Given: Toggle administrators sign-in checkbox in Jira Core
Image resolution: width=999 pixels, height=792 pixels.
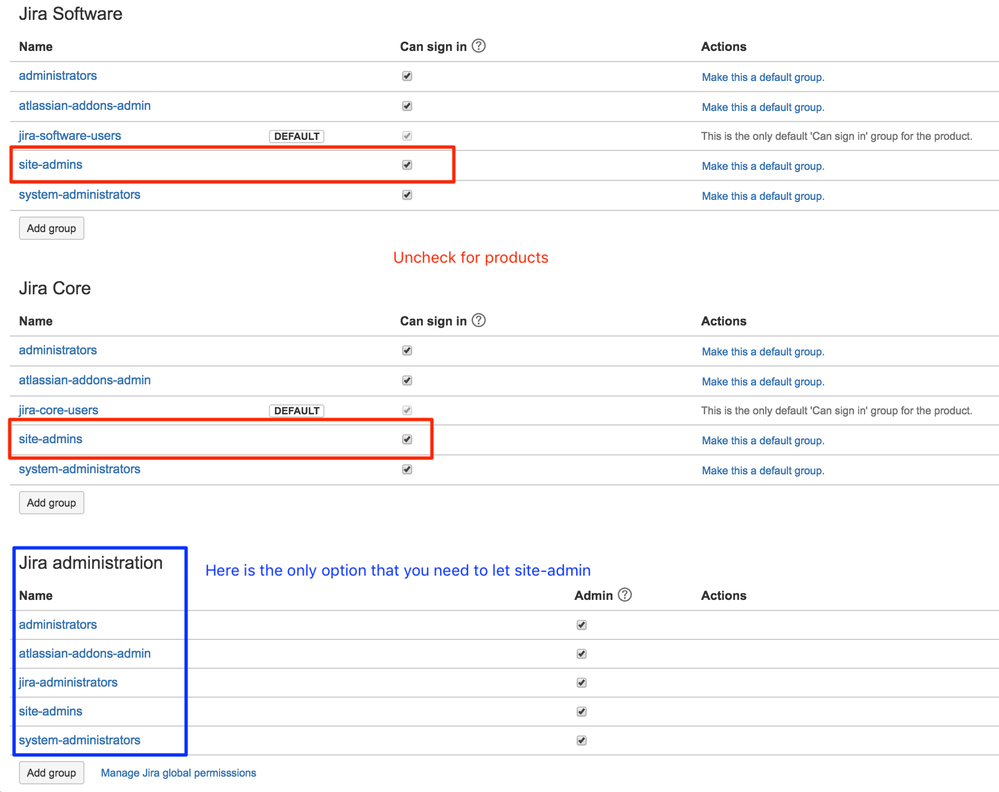Looking at the screenshot, I should 407,350.
